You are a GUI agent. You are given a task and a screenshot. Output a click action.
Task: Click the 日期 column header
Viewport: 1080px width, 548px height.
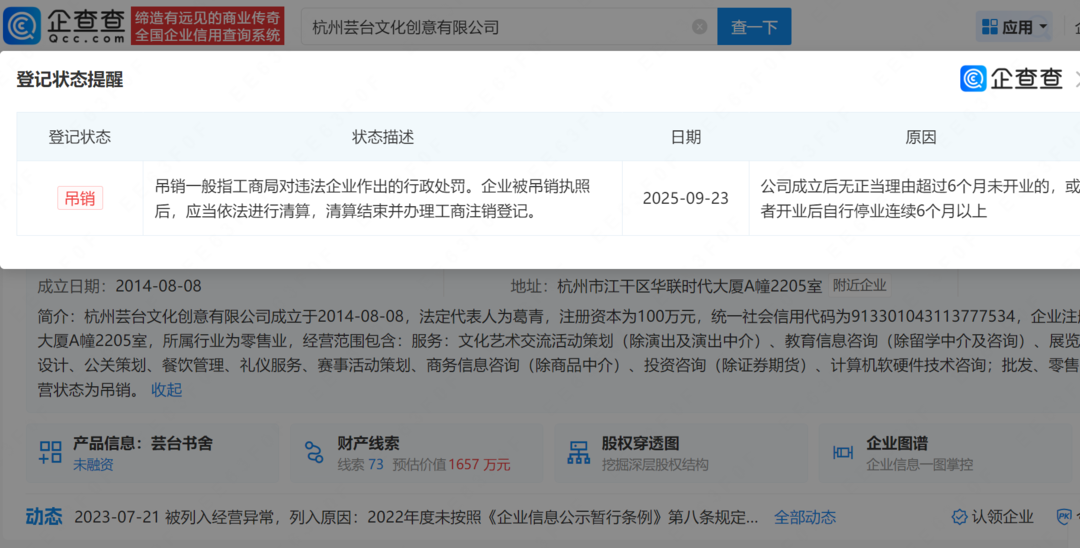click(x=685, y=137)
